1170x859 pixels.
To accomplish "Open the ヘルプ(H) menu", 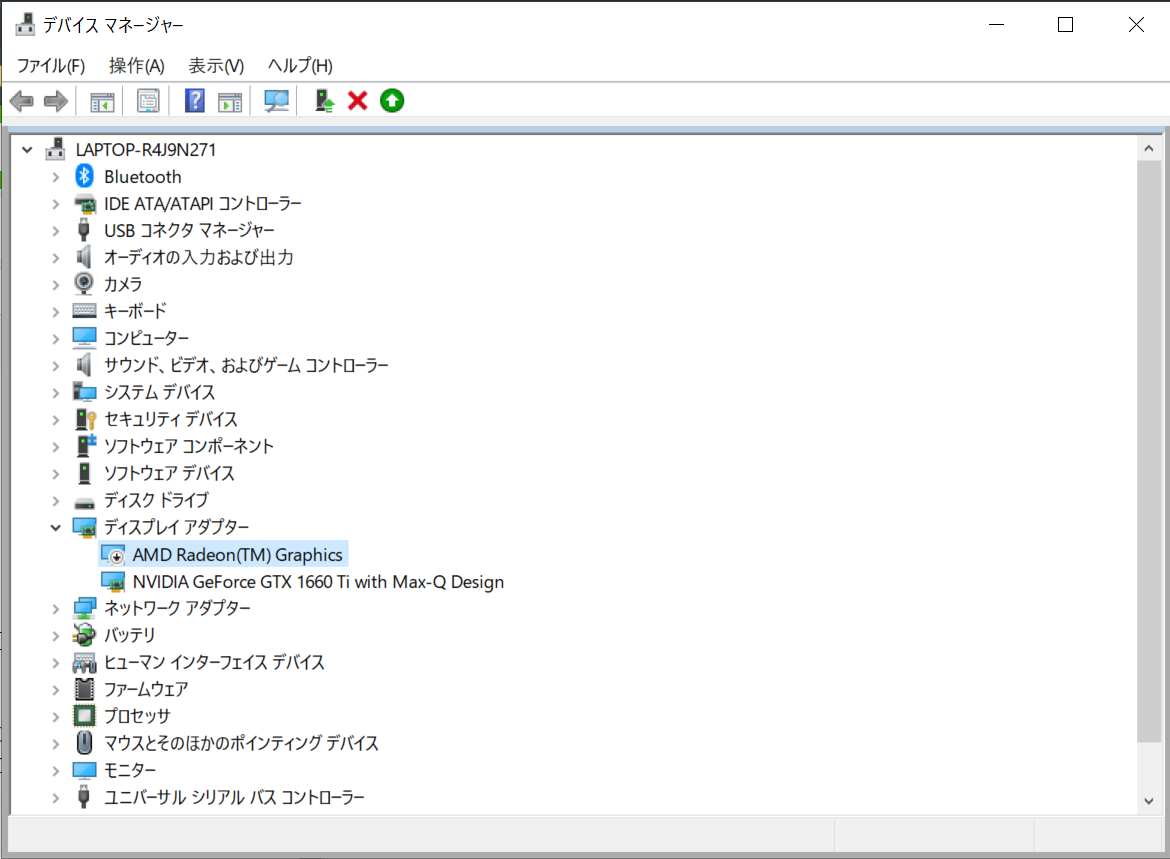I will coord(300,66).
